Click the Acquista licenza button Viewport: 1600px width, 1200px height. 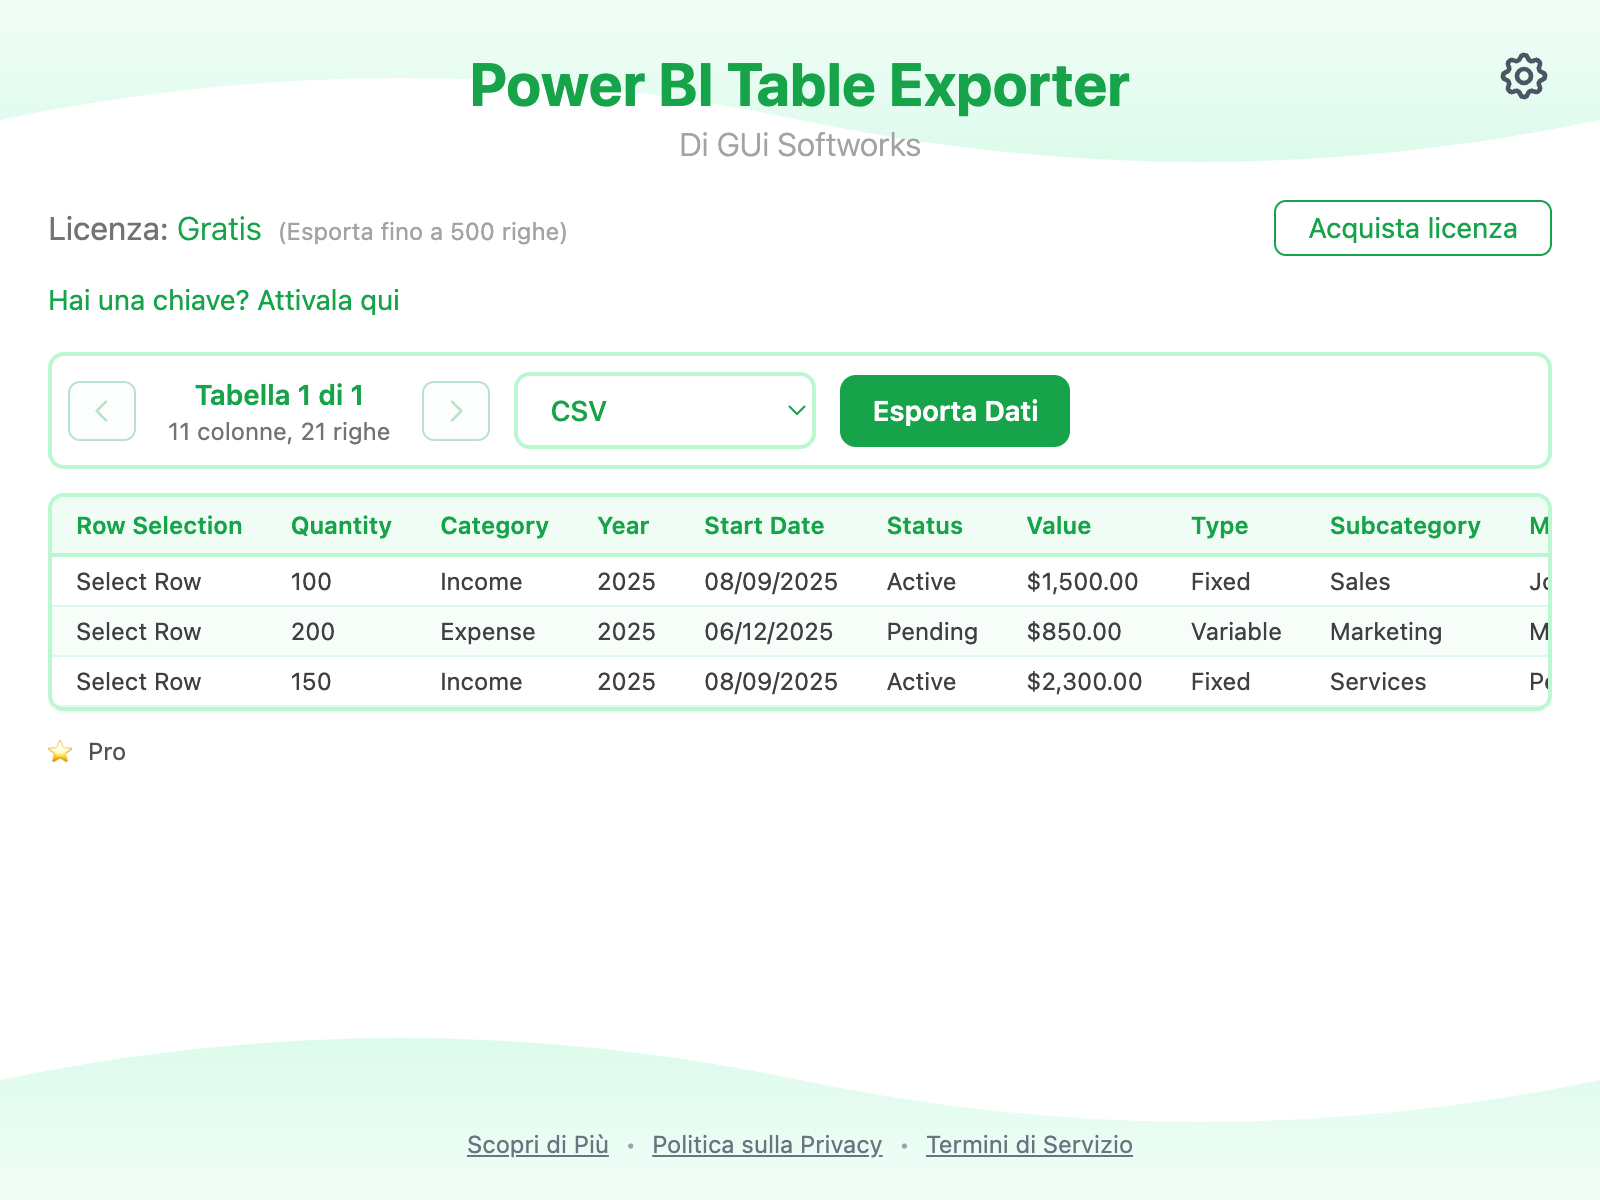pos(1412,228)
